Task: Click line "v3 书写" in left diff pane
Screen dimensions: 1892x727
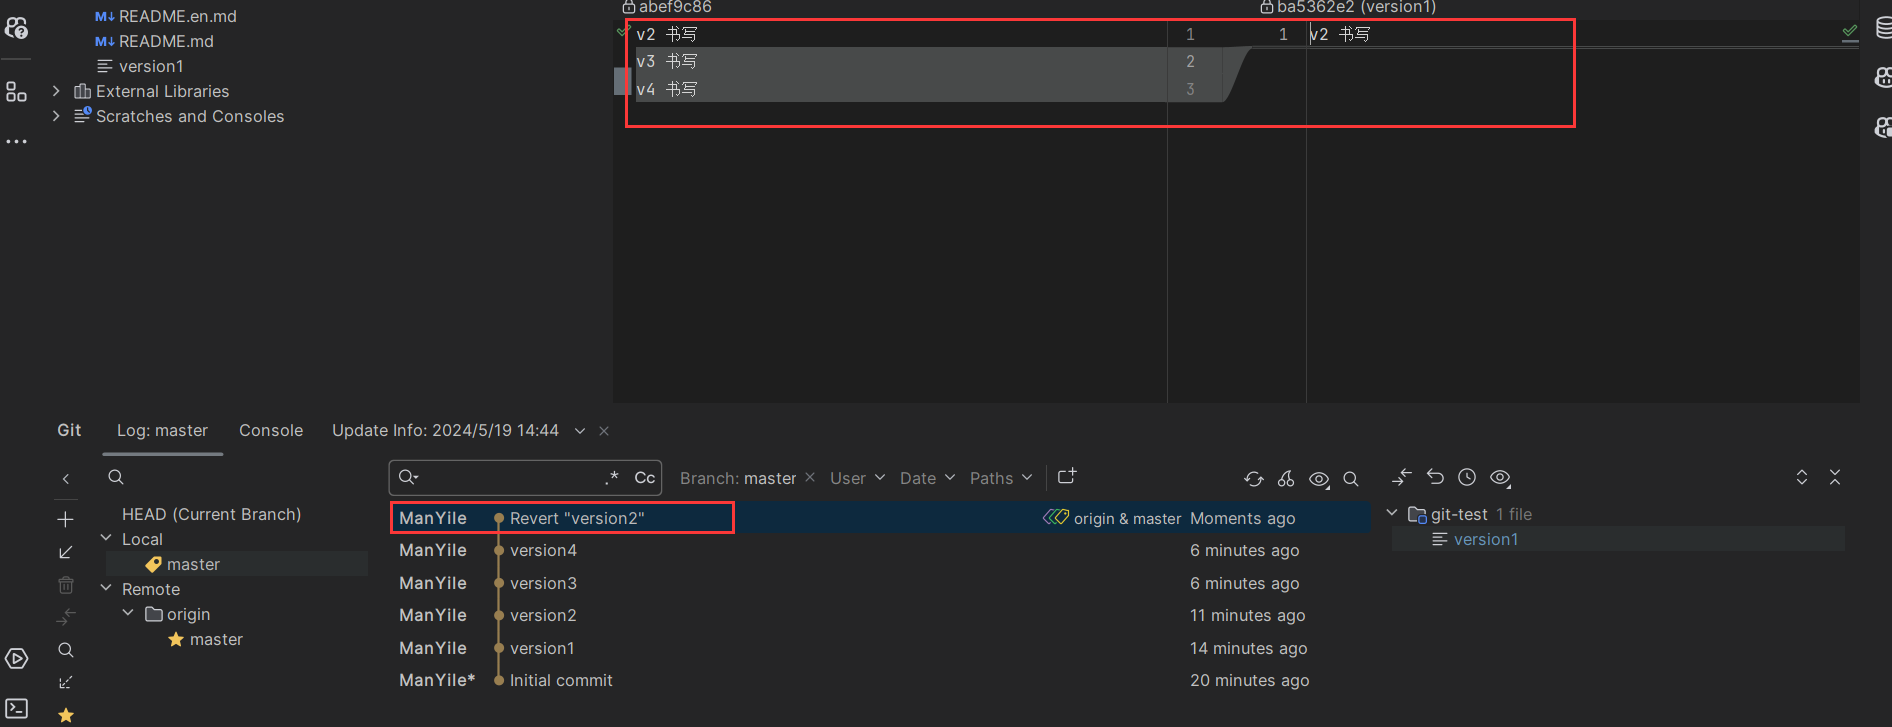Action: coord(667,61)
